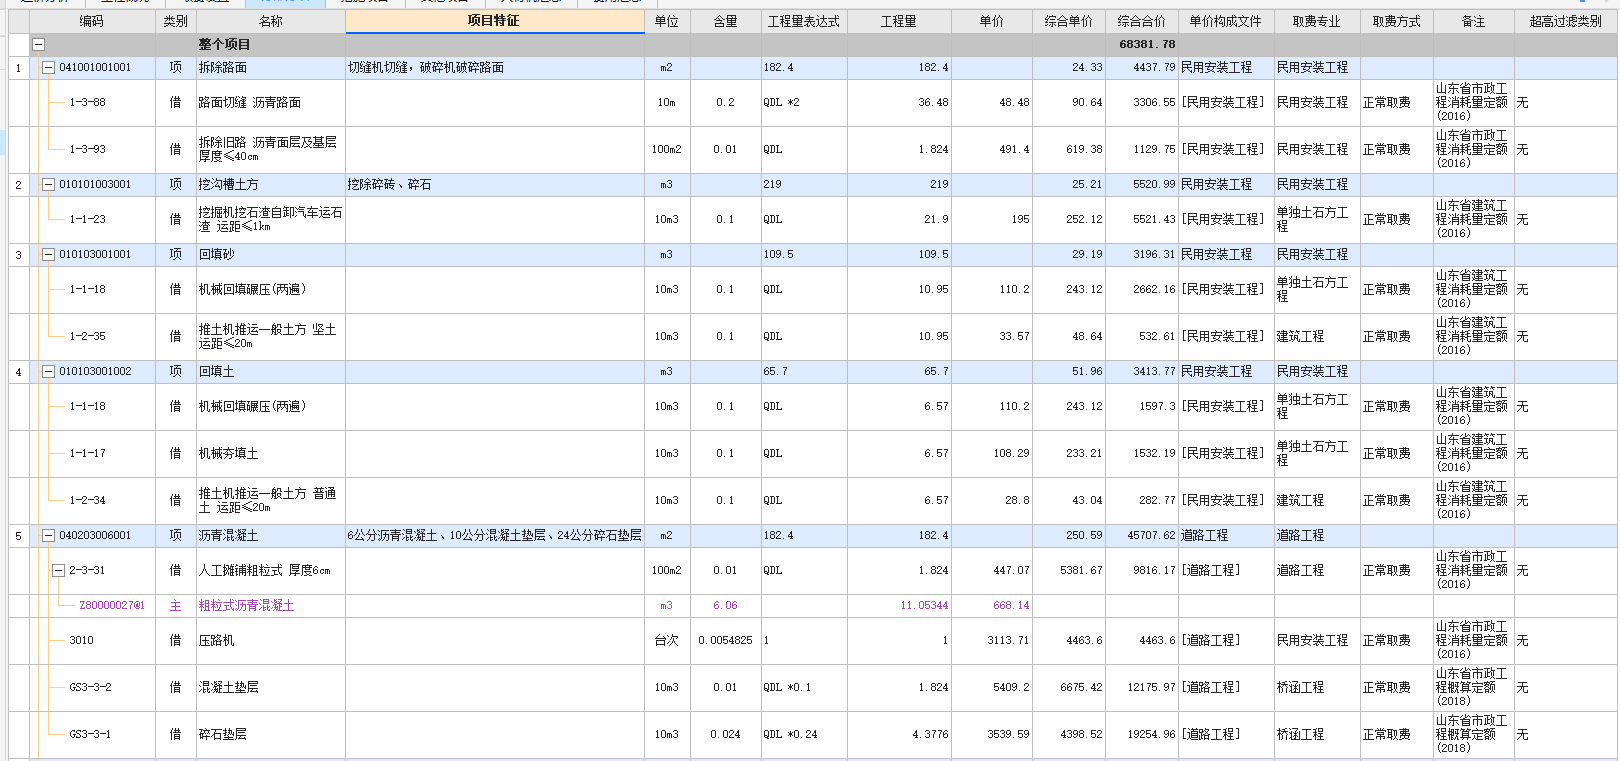Image resolution: width=1620 pixels, height=761 pixels.
Task: Select the 项目特征 column header
Action: pyautogui.click(x=495, y=21)
